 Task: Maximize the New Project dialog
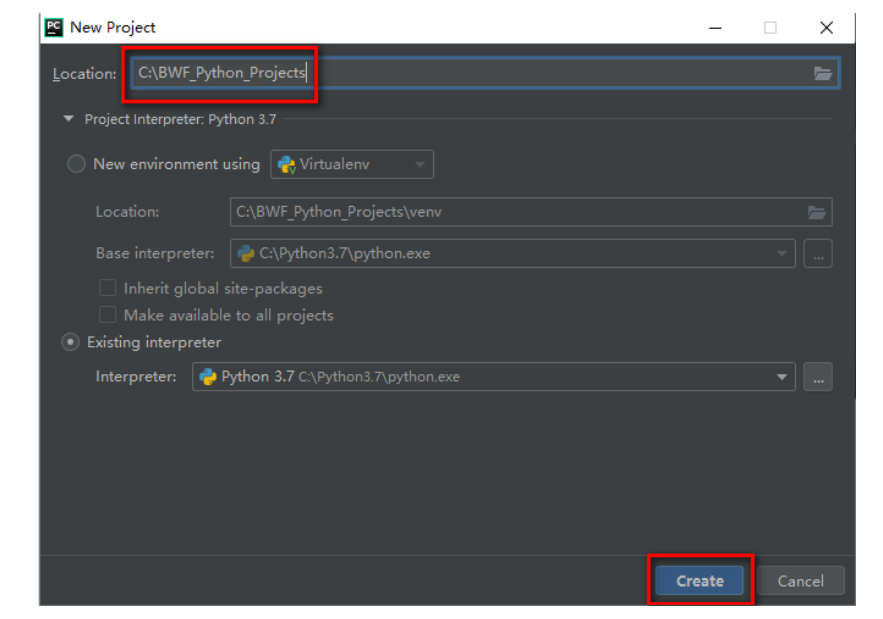(770, 28)
